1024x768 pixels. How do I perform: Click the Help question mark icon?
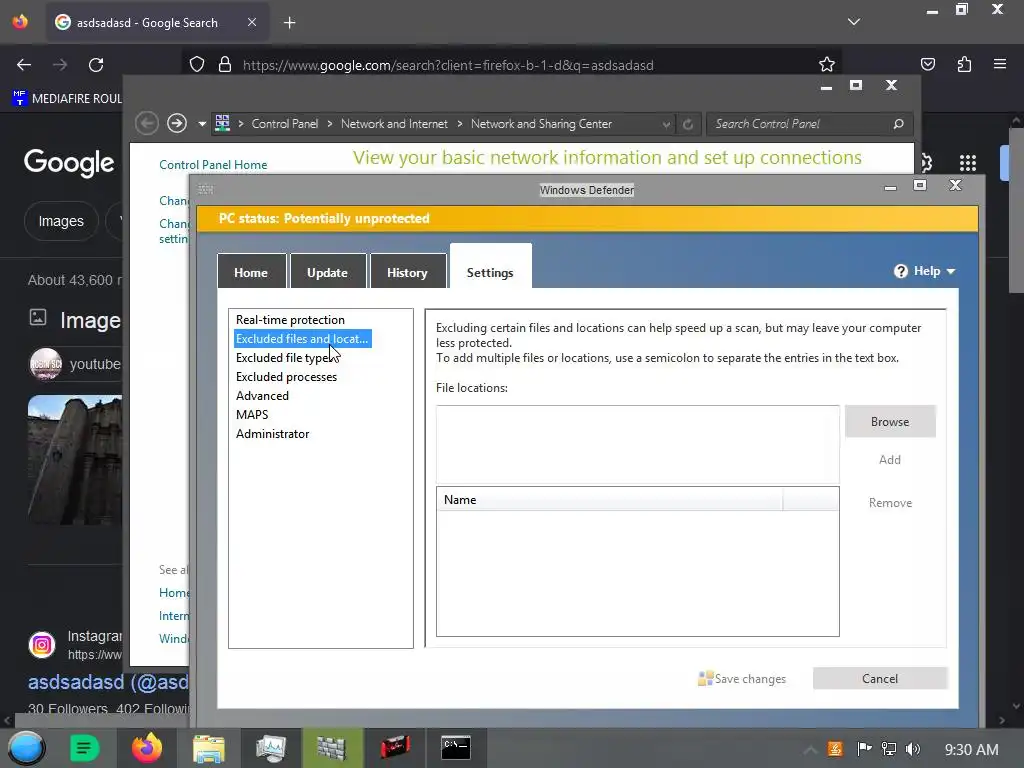901,271
